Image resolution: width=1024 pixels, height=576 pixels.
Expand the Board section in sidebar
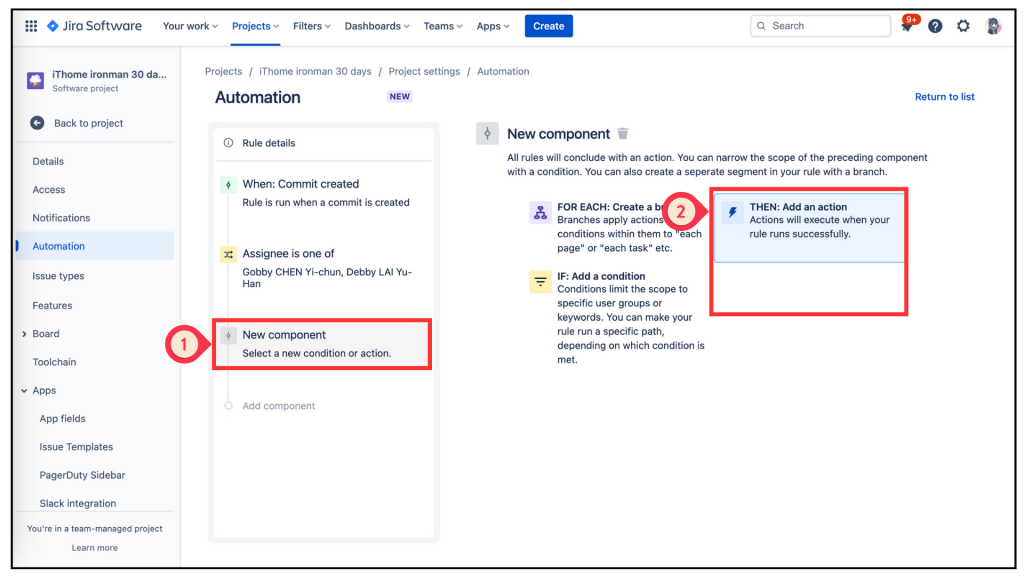click(x=24, y=334)
